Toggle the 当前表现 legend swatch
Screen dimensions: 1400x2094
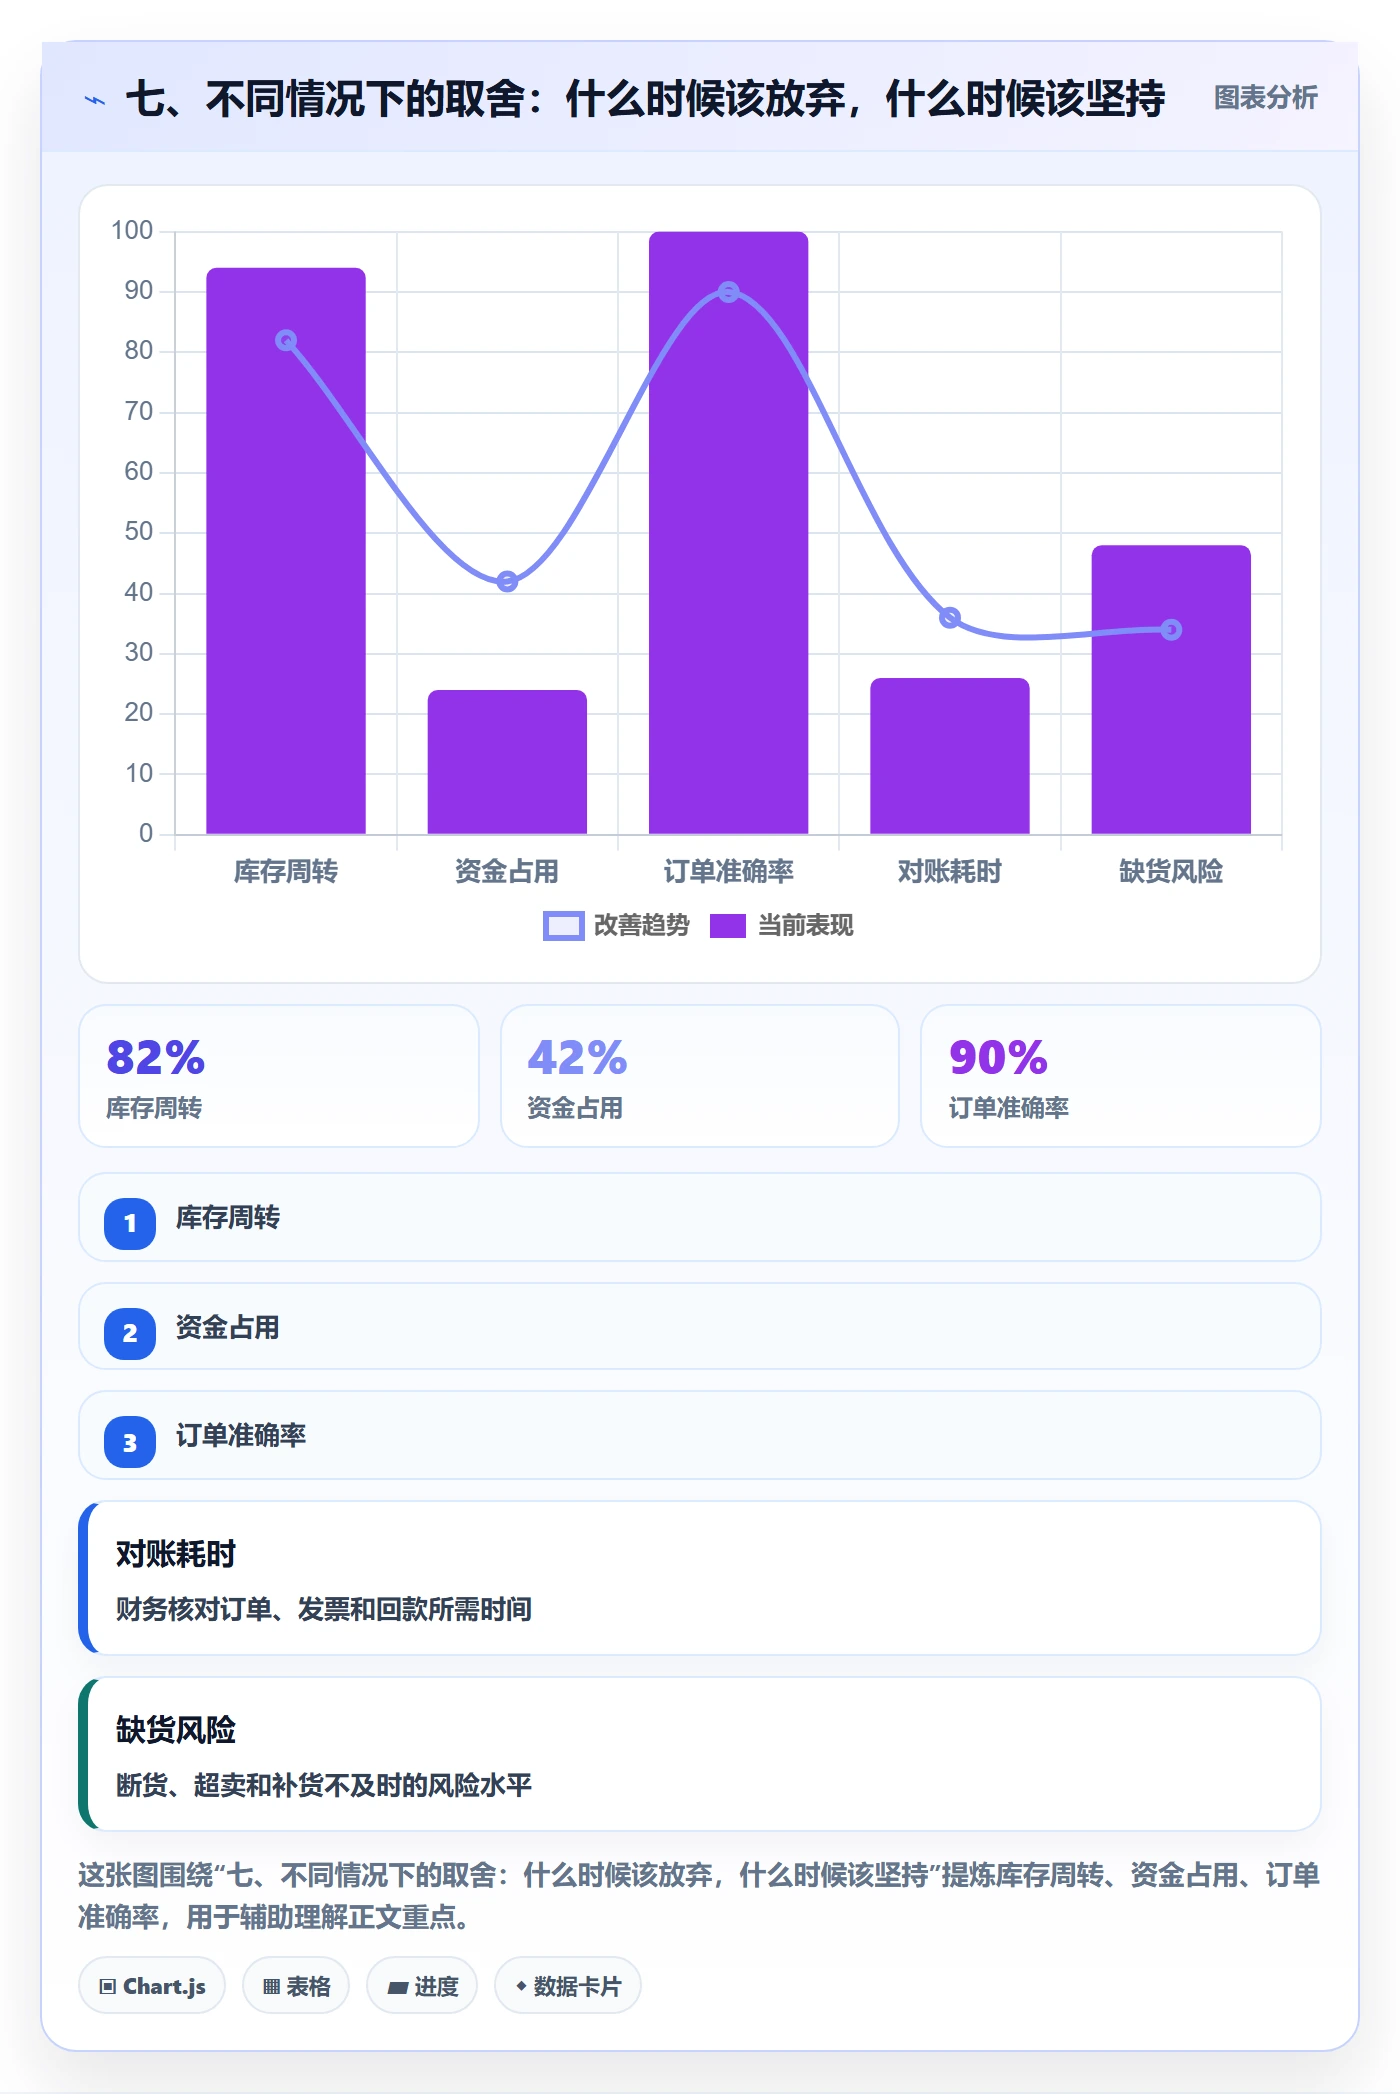pyautogui.click(x=728, y=926)
